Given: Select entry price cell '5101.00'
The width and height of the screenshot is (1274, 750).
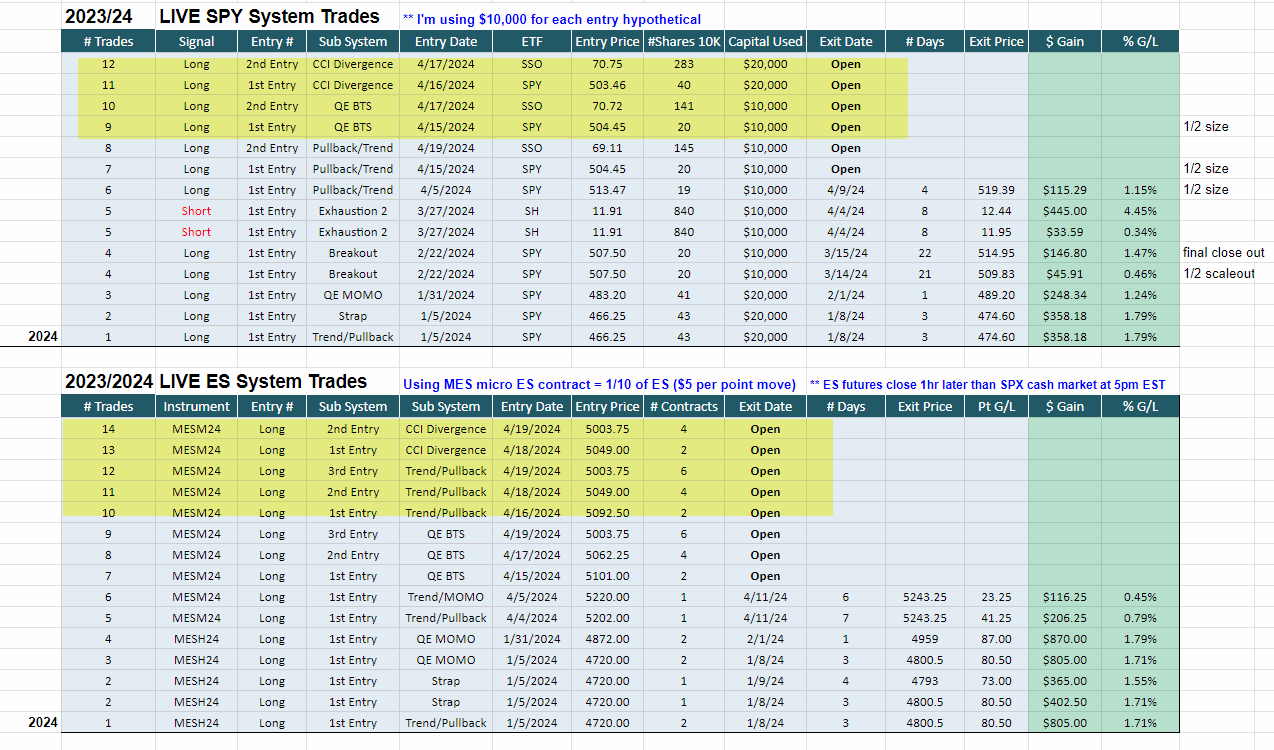Looking at the screenshot, I should click(607, 576).
